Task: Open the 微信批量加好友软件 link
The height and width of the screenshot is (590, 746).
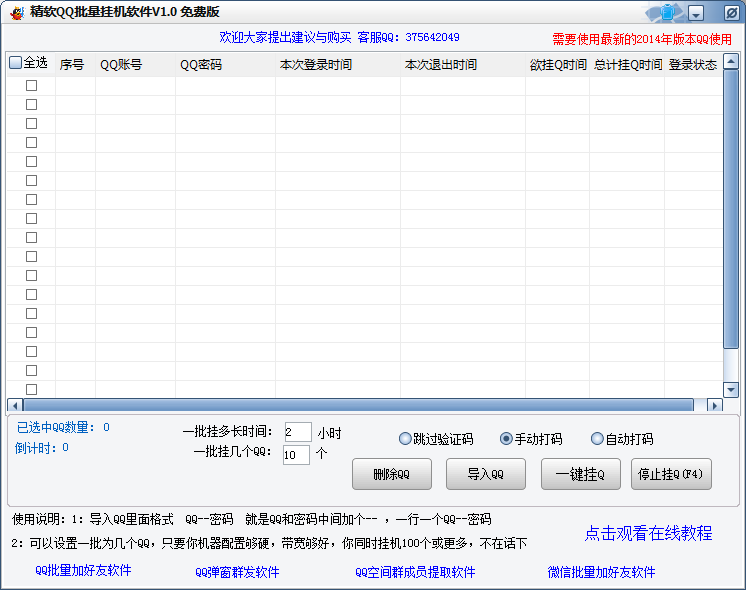Action: (x=601, y=572)
